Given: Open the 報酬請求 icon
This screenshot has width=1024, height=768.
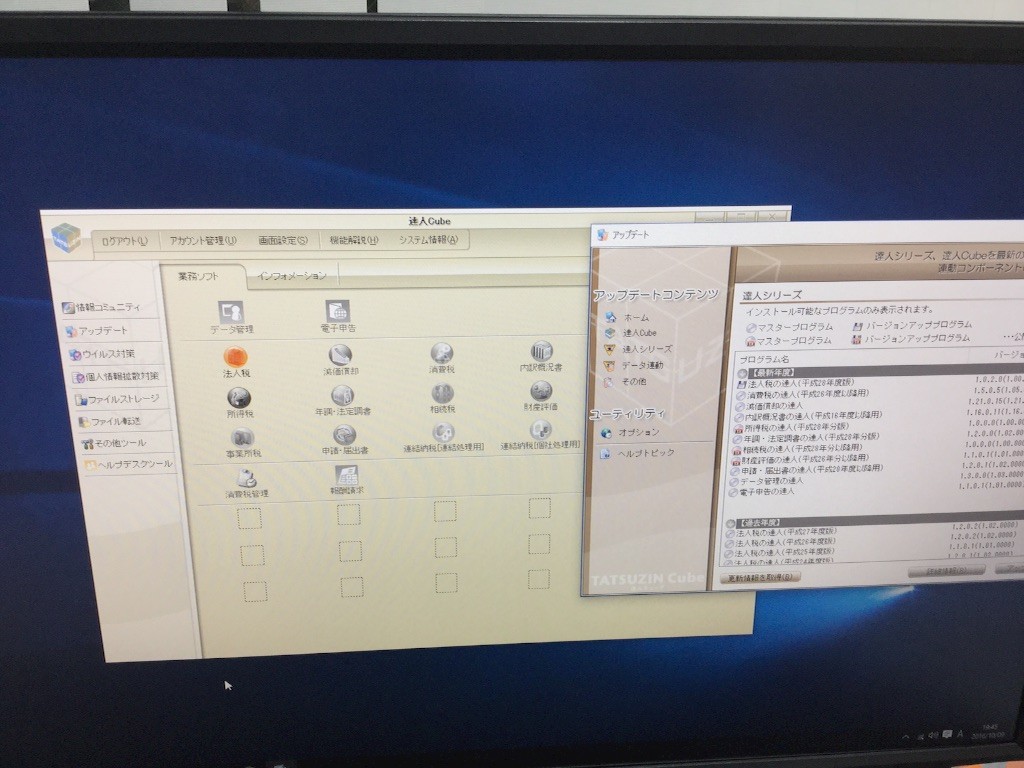Looking at the screenshot, I should pos(347,480).
